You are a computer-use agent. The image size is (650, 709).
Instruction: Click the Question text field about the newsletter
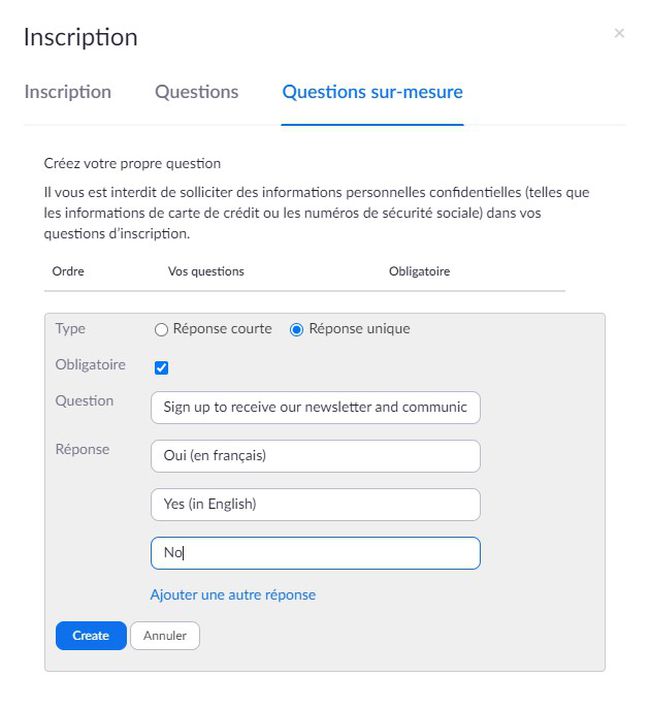316,407
